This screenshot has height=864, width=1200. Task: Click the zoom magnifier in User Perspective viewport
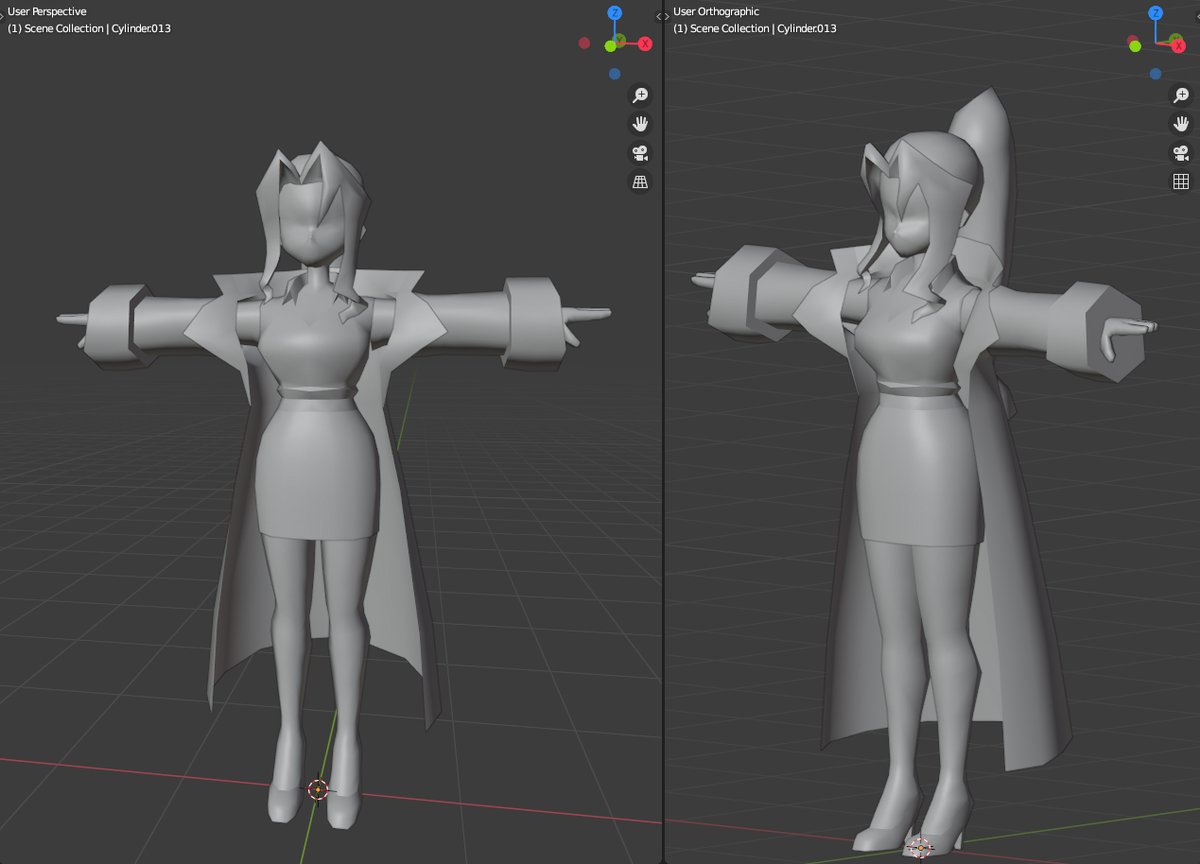tap(640, 95)
